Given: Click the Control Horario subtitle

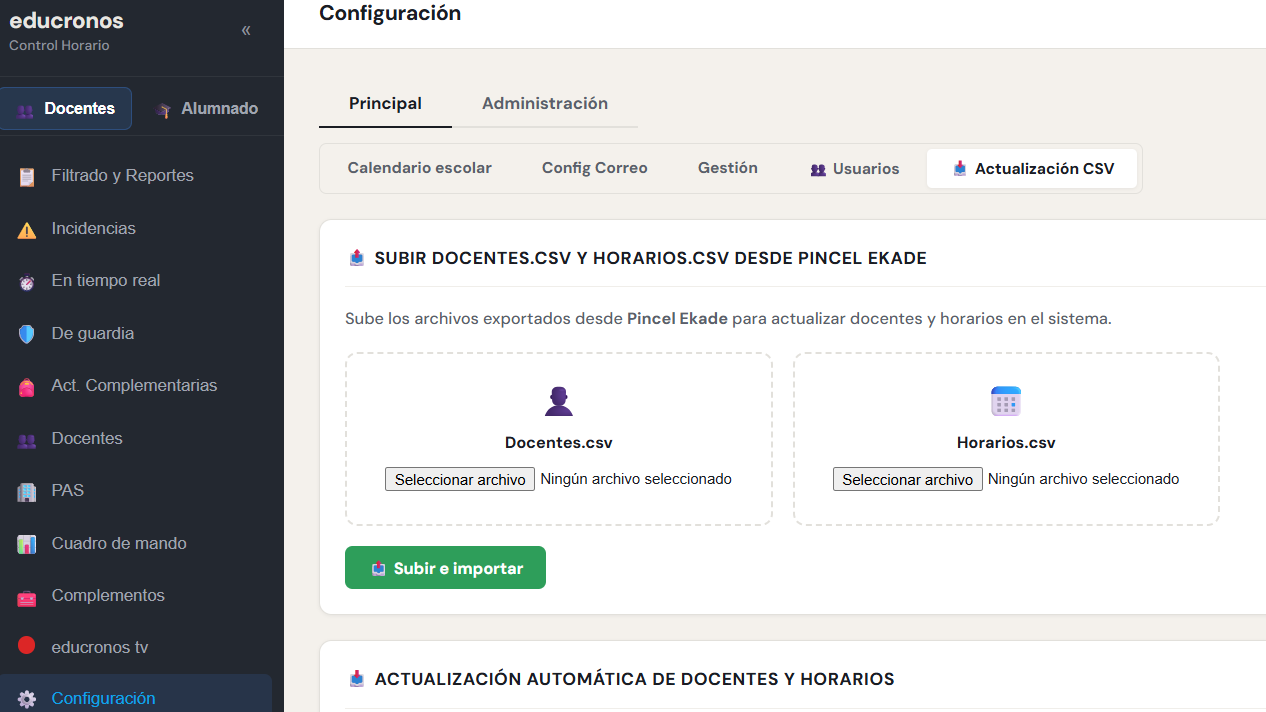Looking at the screenshot, I should 59,46.
